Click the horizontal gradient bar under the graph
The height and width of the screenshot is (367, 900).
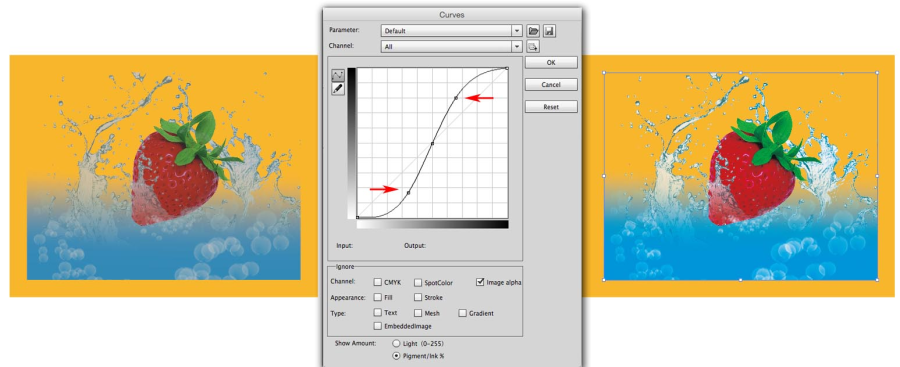tap(432, 224)
